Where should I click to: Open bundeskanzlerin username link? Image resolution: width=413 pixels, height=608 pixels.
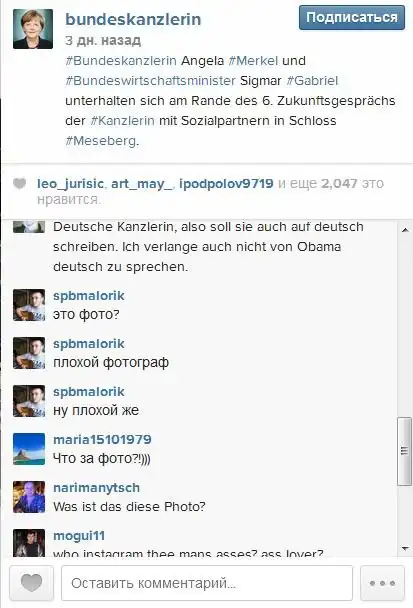click(x=133, y=19)
